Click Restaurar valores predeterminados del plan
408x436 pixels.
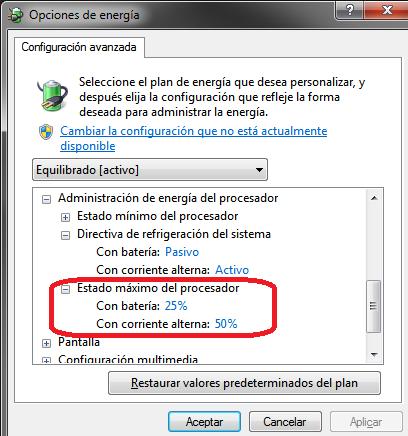244,383
